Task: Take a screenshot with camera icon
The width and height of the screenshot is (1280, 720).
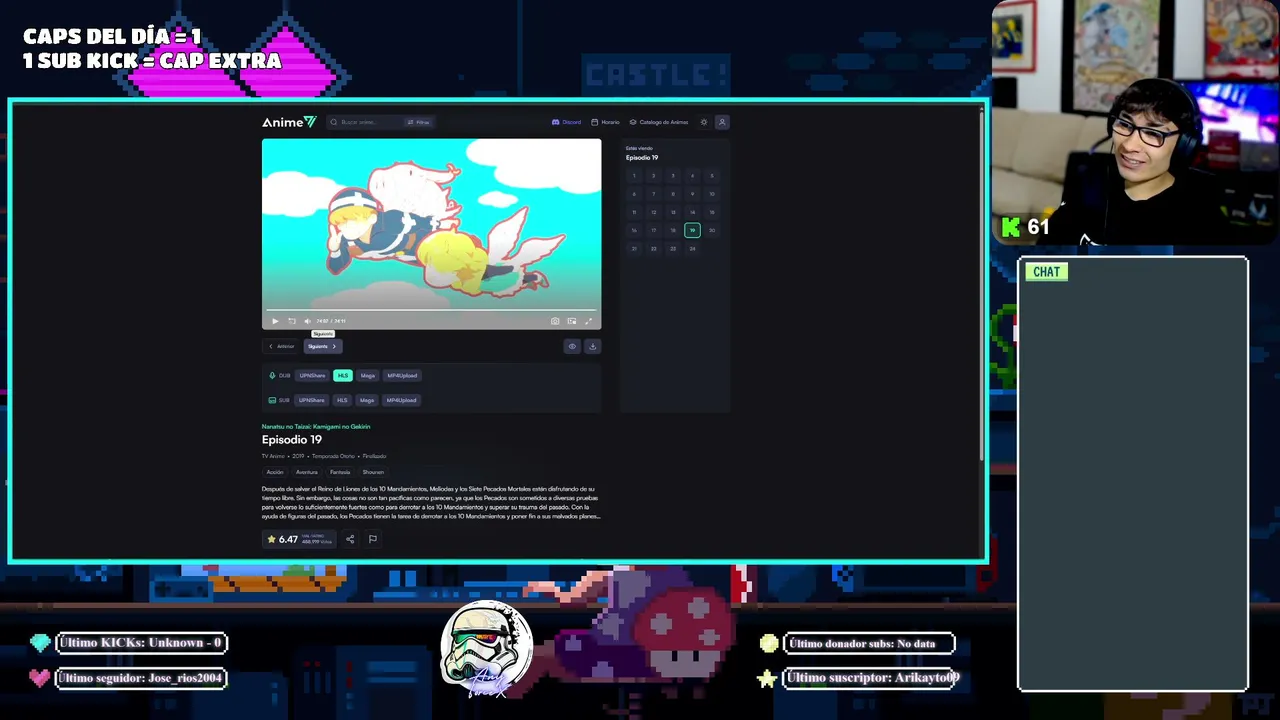Action: 555,321
